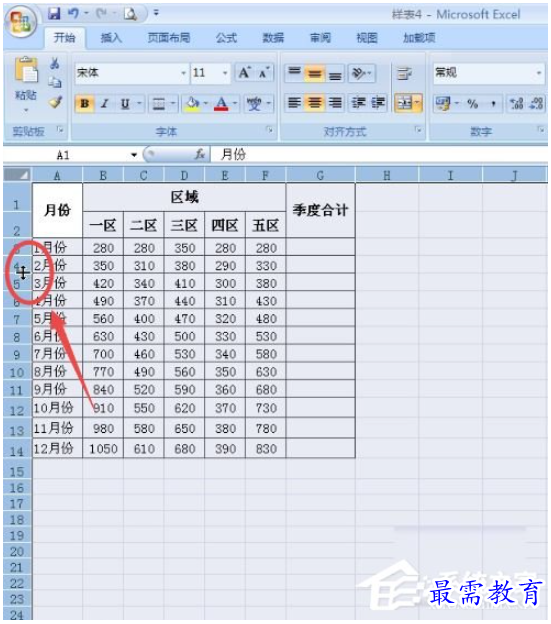
Task: Apply red font color
Action: click(221, 104)
